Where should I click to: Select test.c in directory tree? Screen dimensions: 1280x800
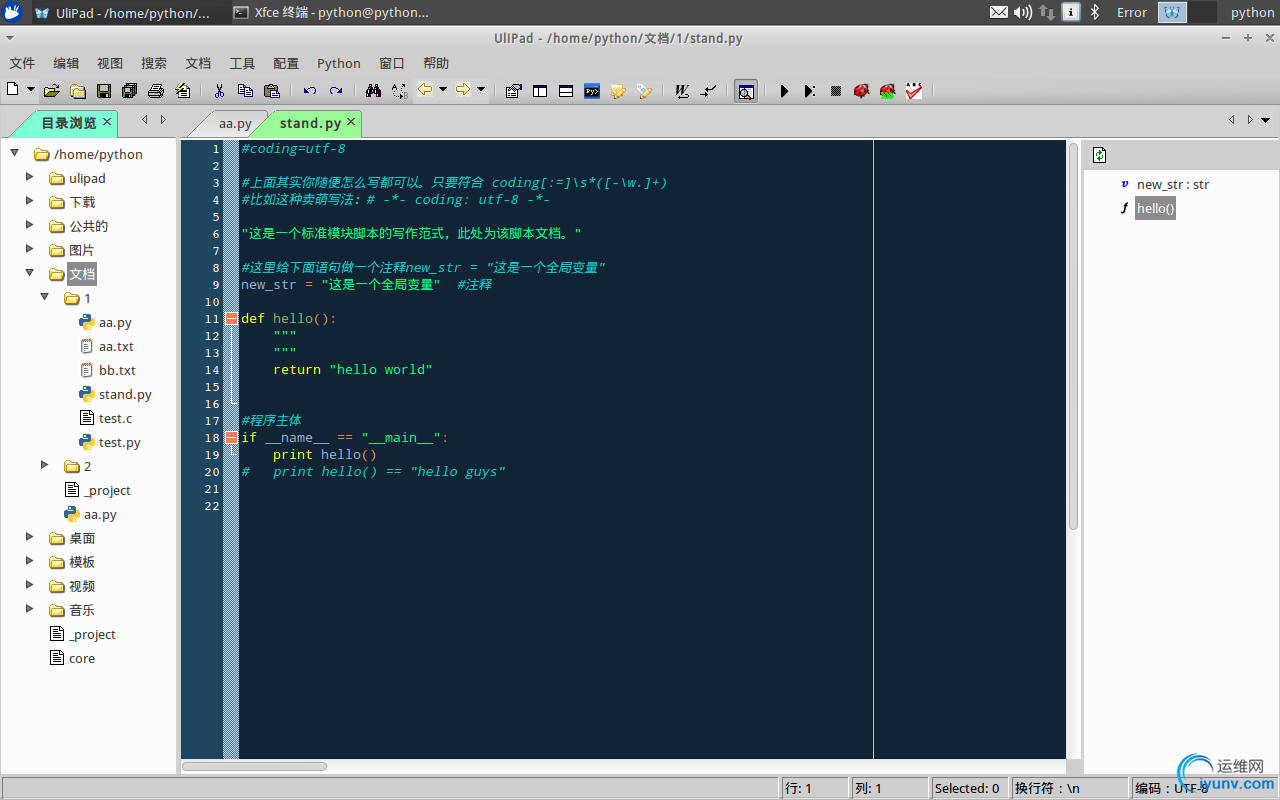tap(115, 418)
